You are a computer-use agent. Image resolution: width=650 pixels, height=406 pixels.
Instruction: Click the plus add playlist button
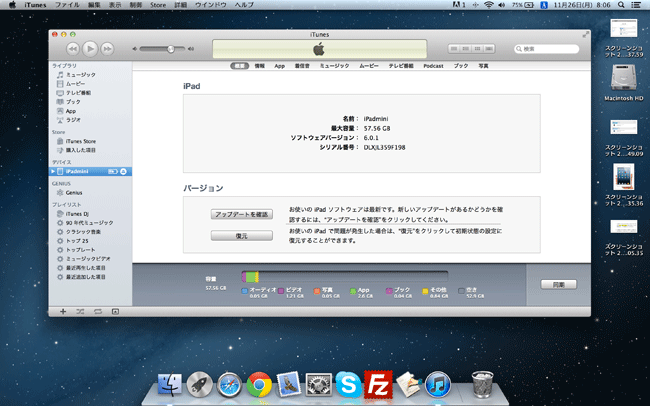pos(63,311)
